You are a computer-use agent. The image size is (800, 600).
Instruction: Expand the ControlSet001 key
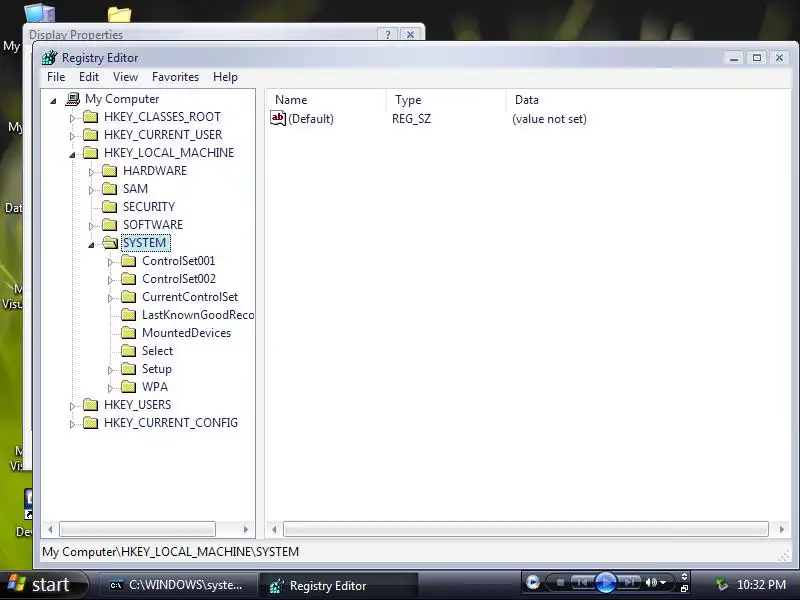tap(110, 262)
